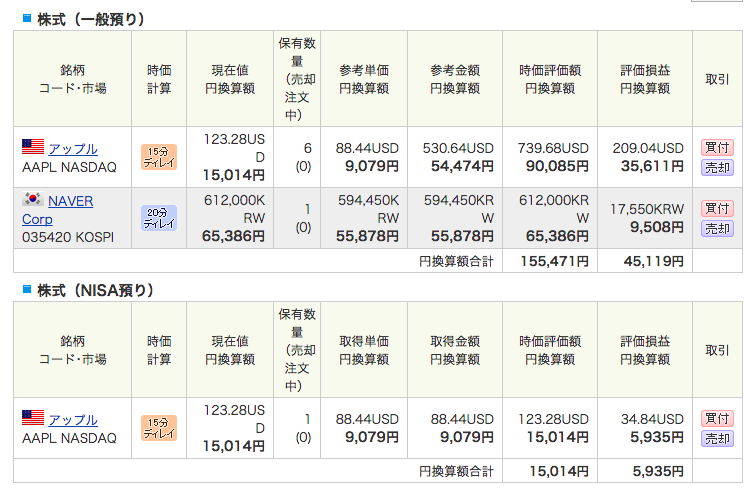Click 54,474円 reference amount cell
This screenshot has width=755, height=501.
462,166
